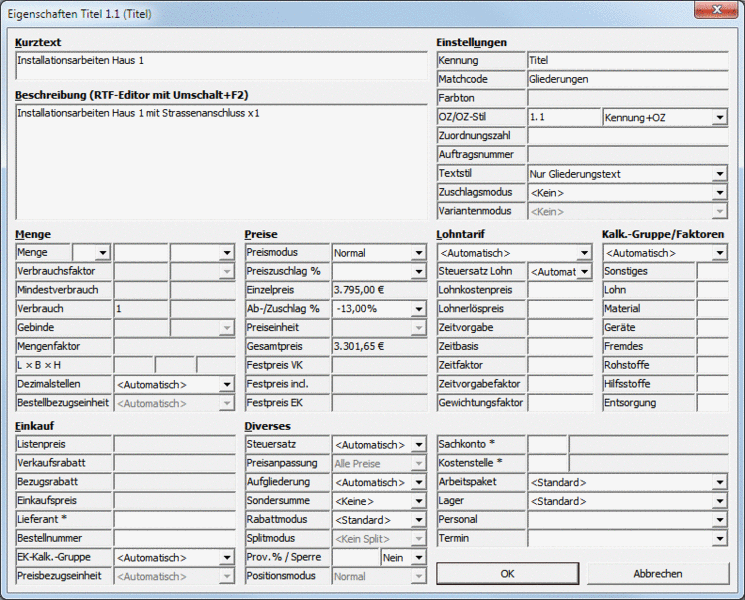745x600 pixels.
Task: Click the Lohnkostenpreis field
Action: click(560, 290)
